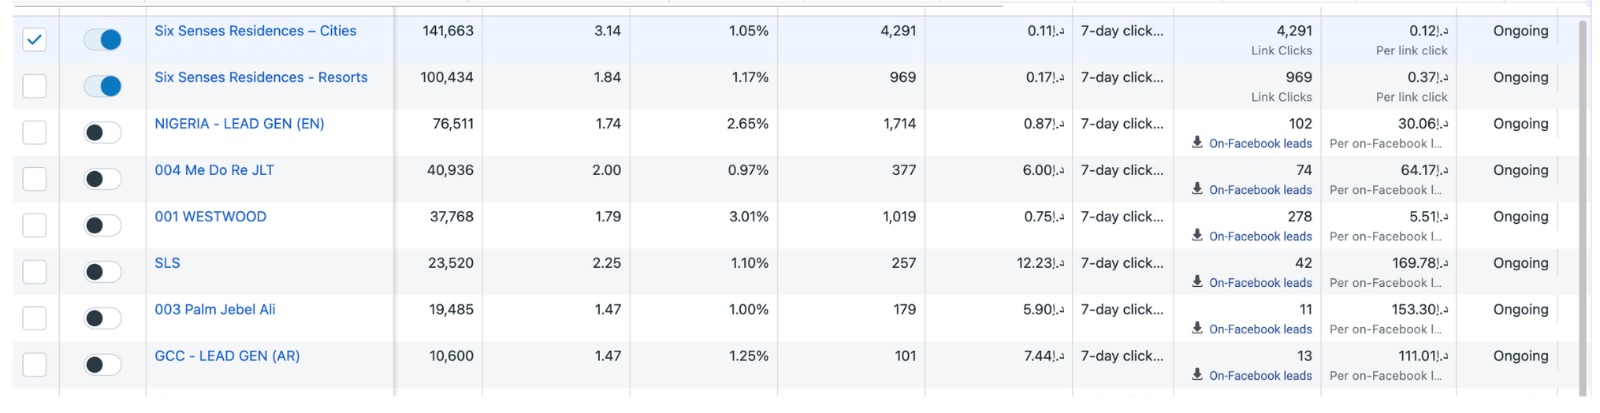This screenshot has height=413, width=1600.
Task: Click download icon in 004 Me Do Re JLT row
Action: point(1197,189)
